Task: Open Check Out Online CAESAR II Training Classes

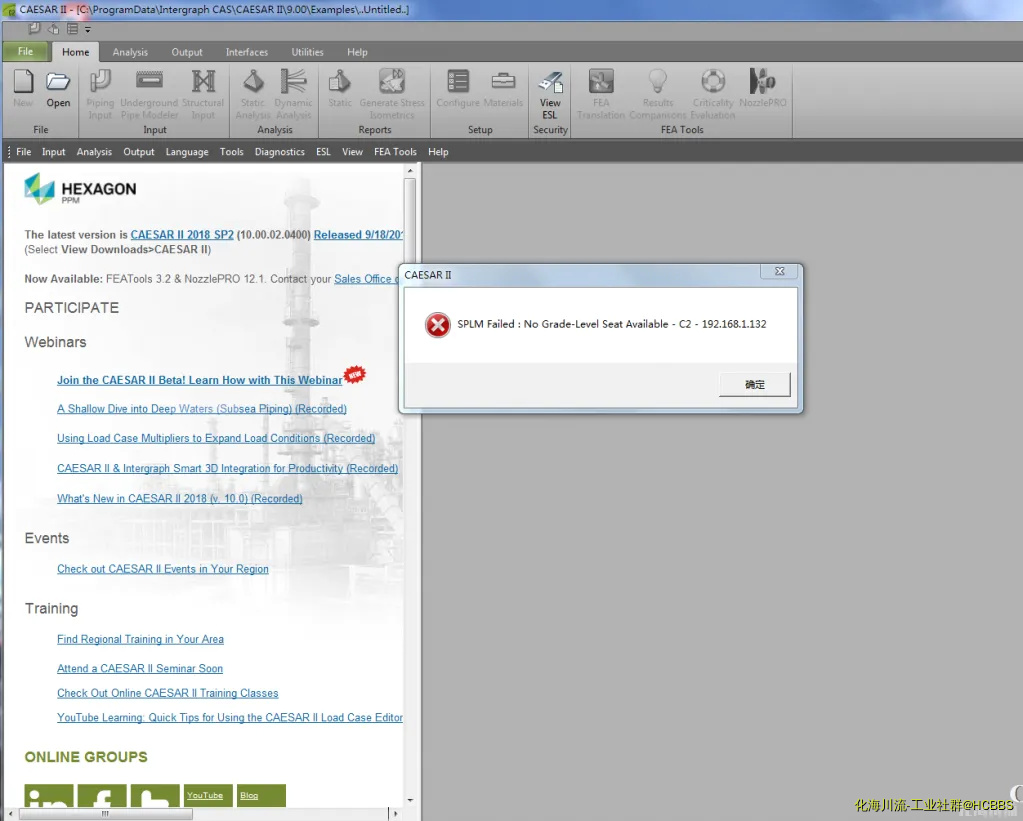Action: (x=168, y=693)
